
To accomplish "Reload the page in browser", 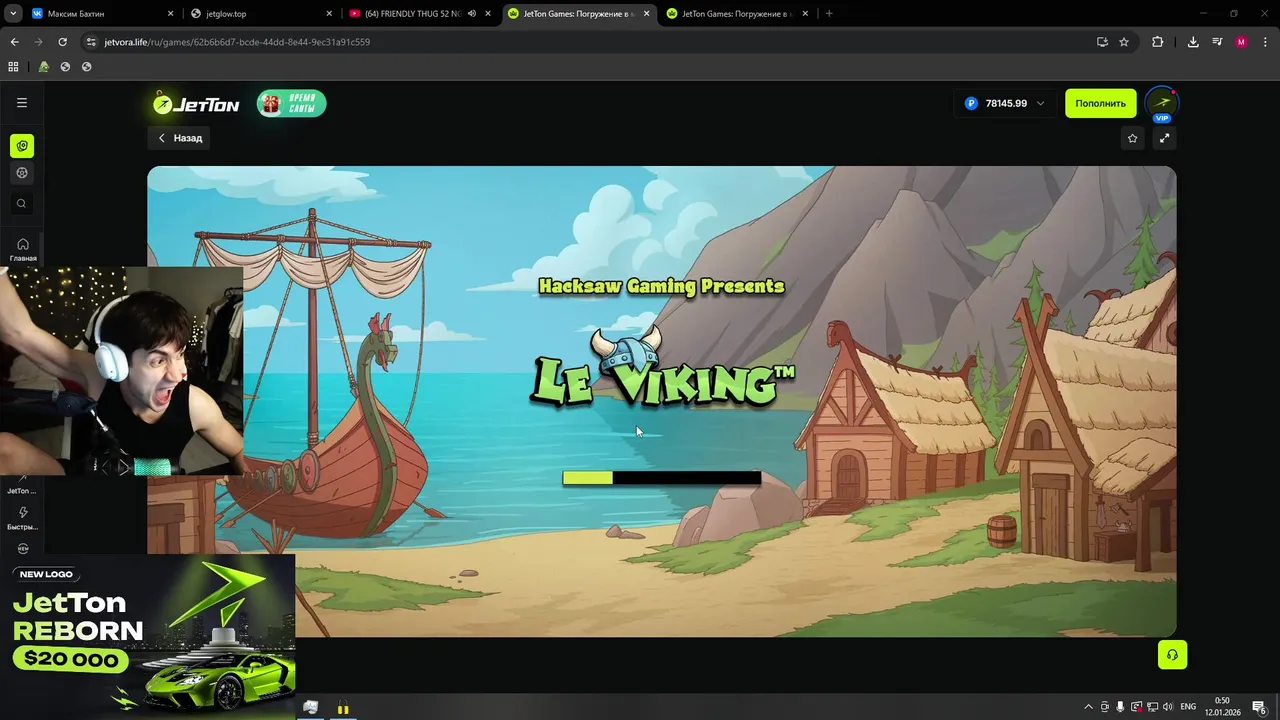I will click(x=62, y=42).
